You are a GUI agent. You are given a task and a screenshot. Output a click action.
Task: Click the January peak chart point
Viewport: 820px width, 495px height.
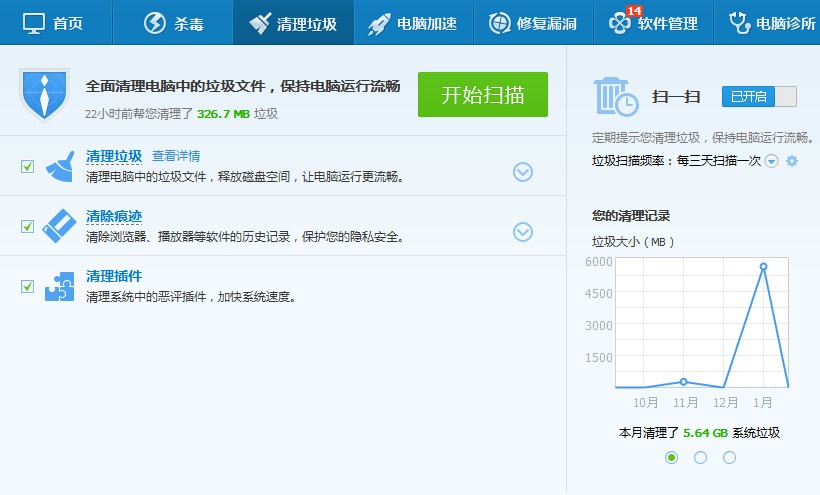(764, 267)
